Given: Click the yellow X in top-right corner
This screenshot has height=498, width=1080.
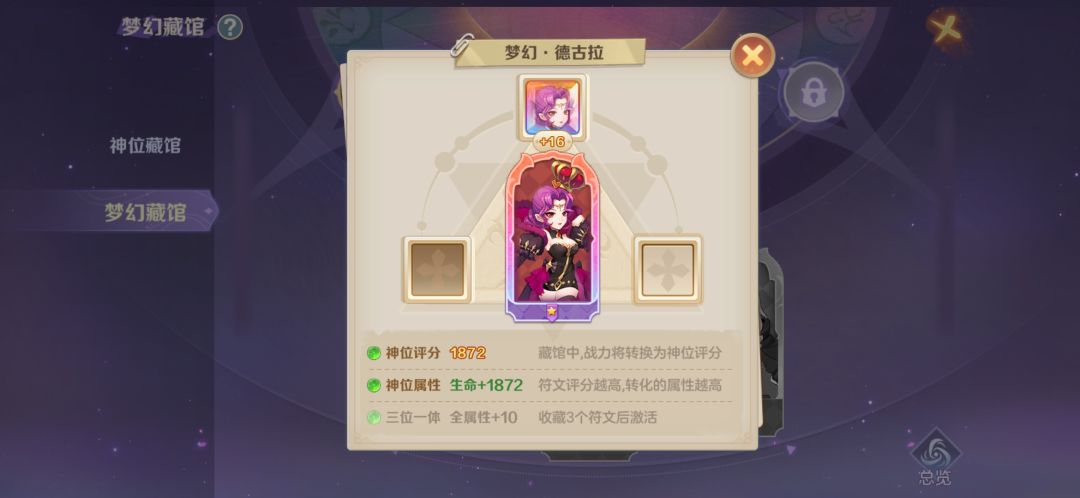Looking at the screenshot, I should (x=946, y=28).
